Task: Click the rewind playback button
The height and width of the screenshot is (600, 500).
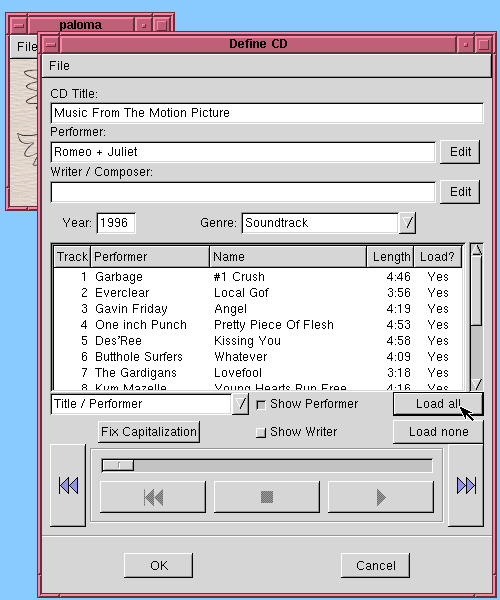Action: click(x=153, y=497)
